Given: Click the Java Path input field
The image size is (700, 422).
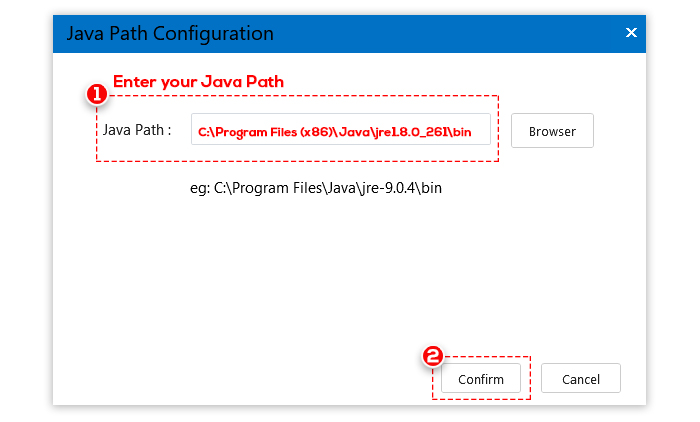Looking at the screenshot, I should tap(341, 130).
